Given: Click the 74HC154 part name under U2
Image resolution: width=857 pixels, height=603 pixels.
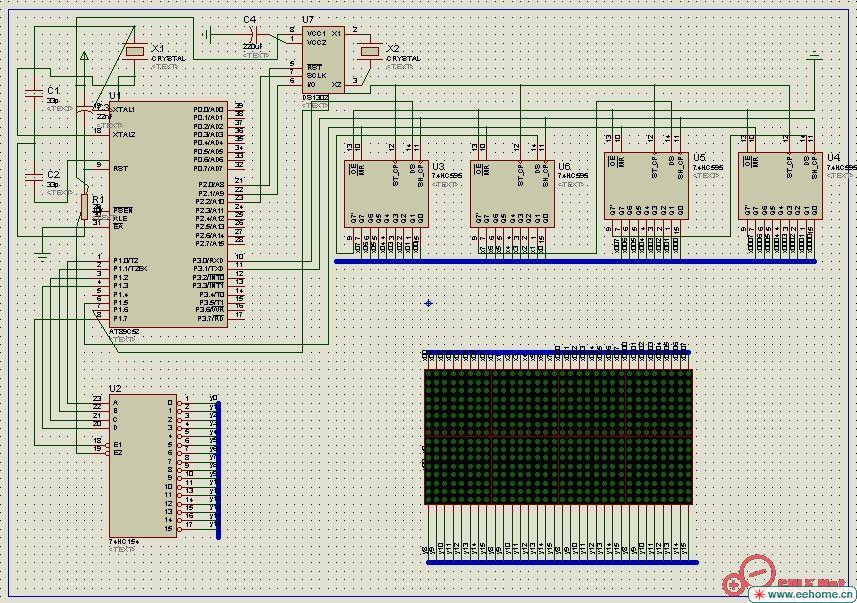Looking at the screenshot, I should (x=124, y=541).
